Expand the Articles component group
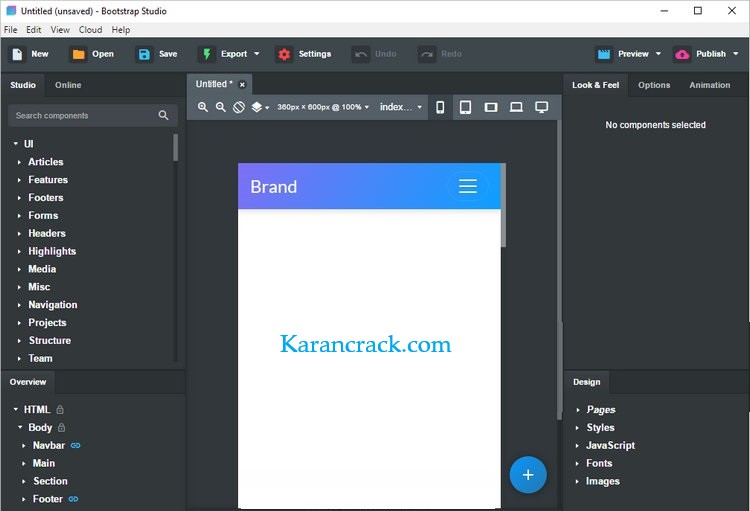The width and height of the screenshot is (750, 511). (x=19, y=162)
